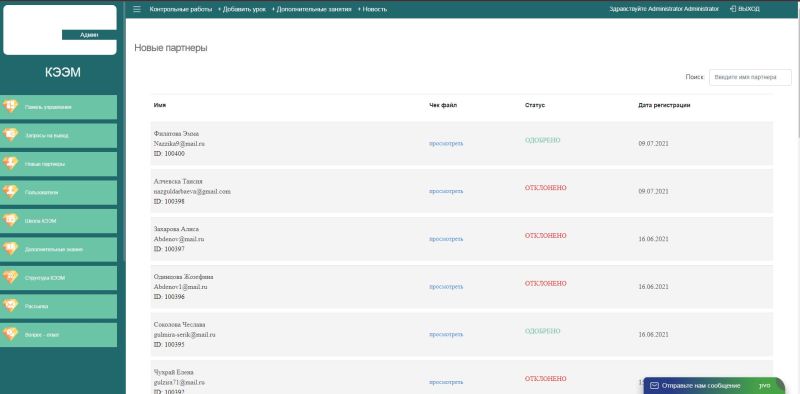Go to Новость in top navigation

pos(374,9)
